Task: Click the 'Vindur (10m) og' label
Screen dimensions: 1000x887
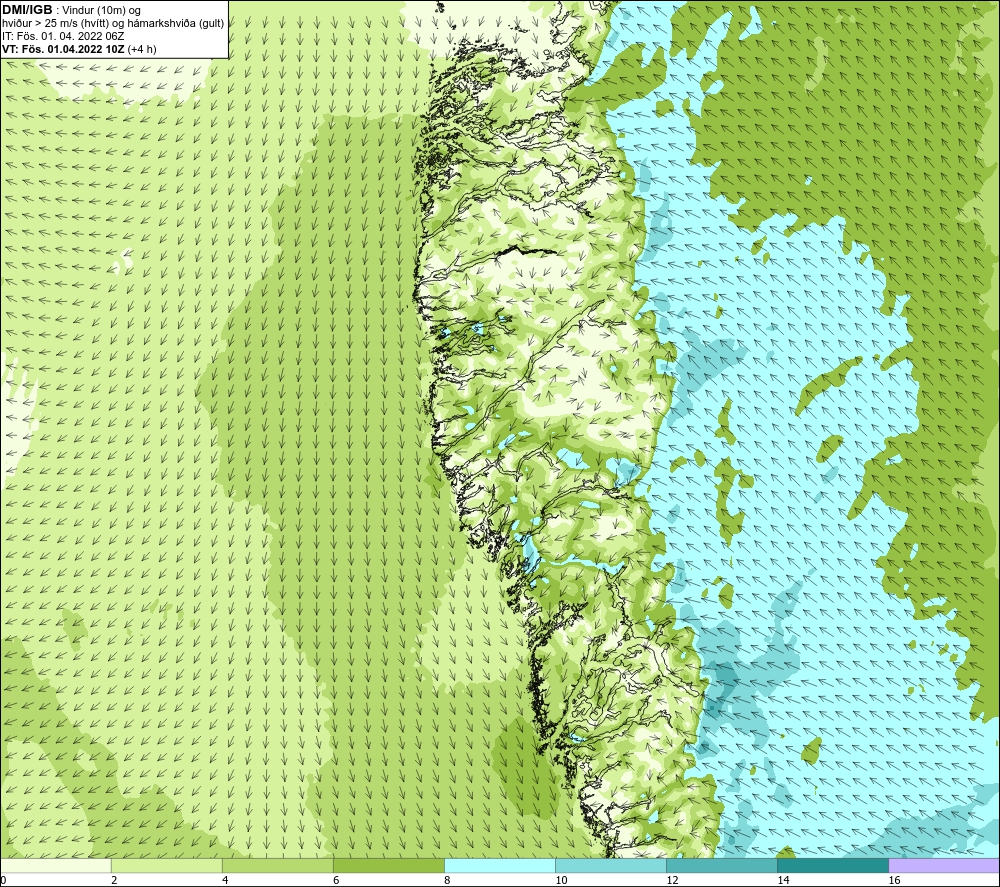Action: tap(101, 11)
